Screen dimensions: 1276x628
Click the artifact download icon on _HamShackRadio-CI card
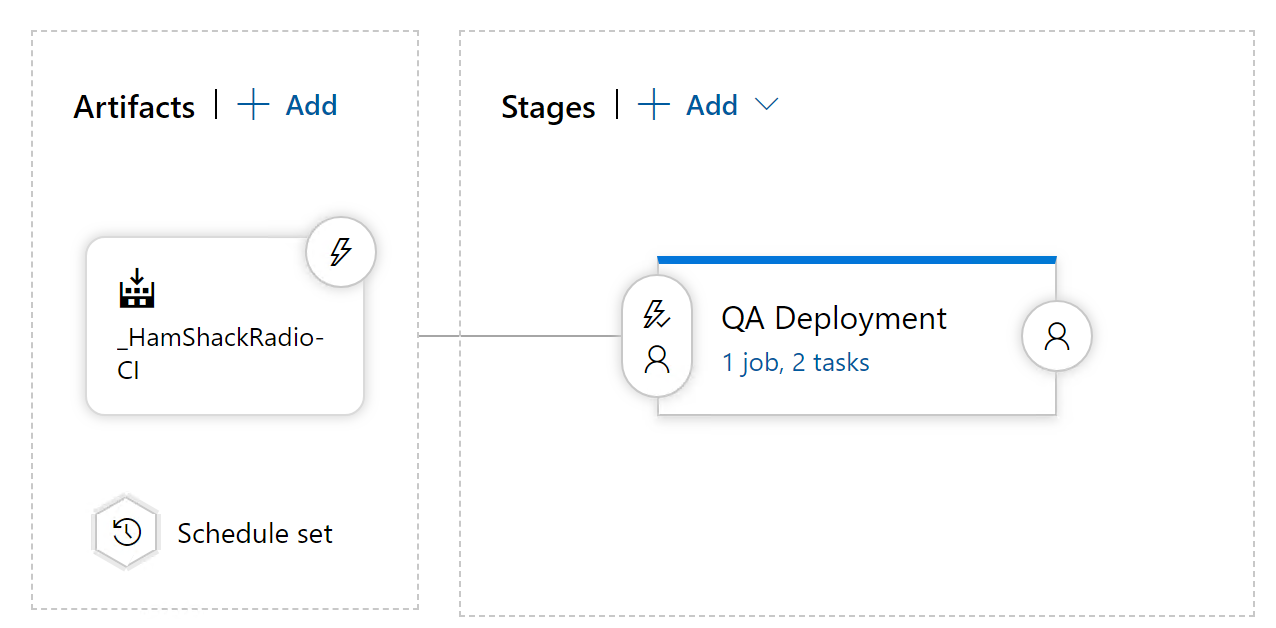pyautogui.click(x=136, y=291)
